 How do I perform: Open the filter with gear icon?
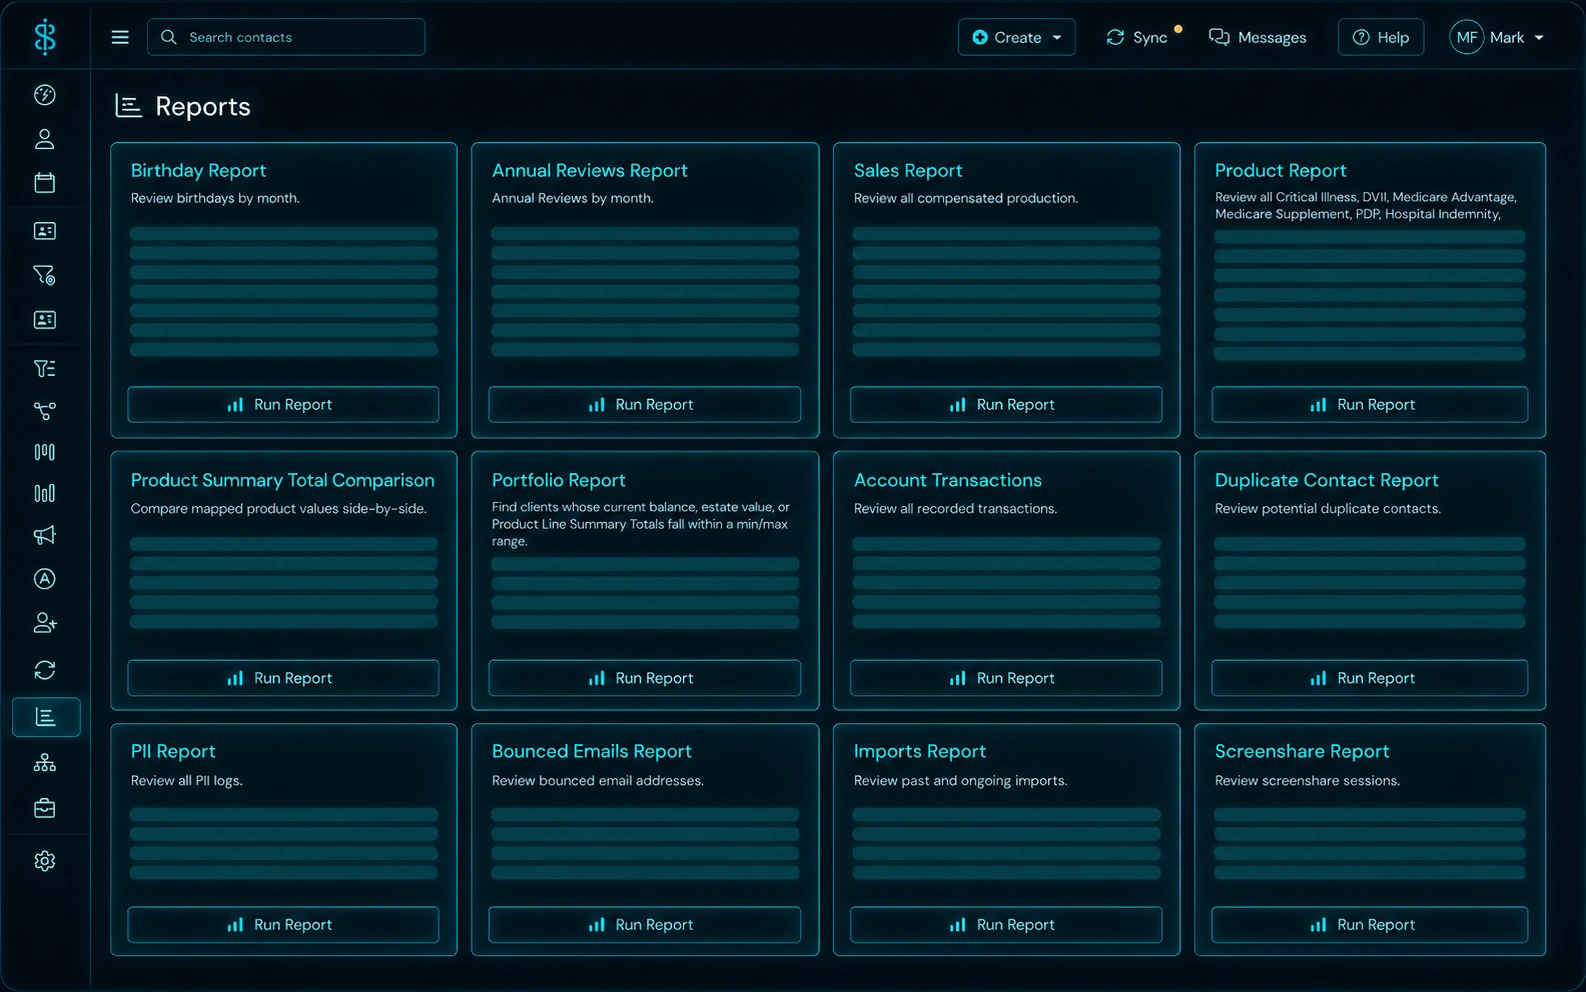44,275
